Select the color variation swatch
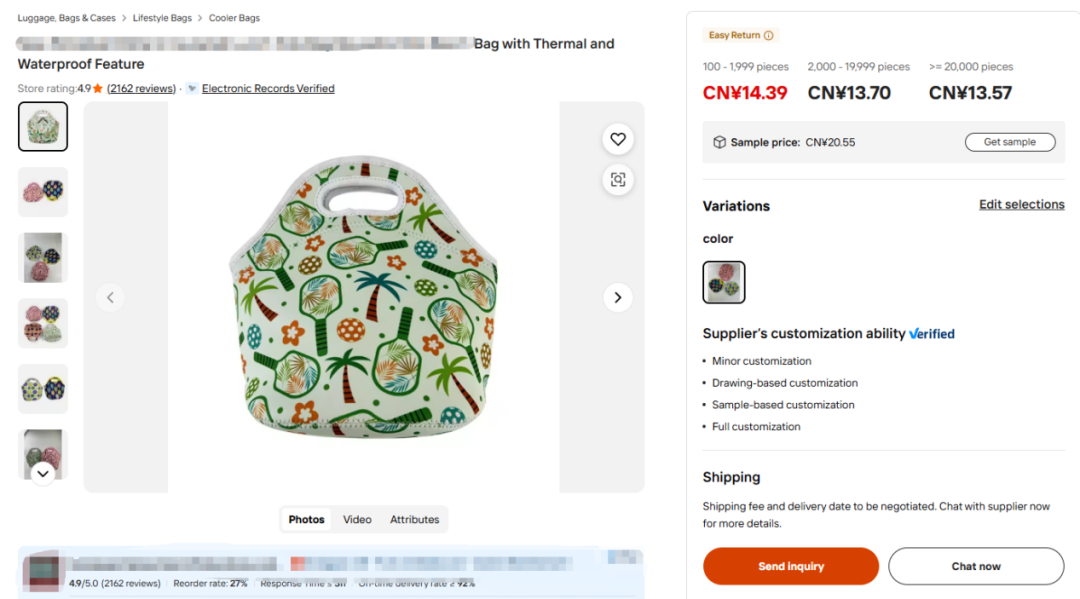 pos(724,282)
